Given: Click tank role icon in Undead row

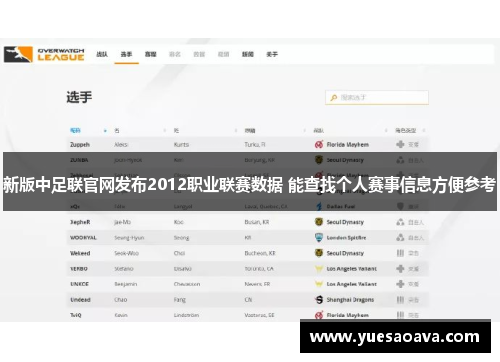Looking at the screenshot, I should pyautogui.click(x=400, y=300).
